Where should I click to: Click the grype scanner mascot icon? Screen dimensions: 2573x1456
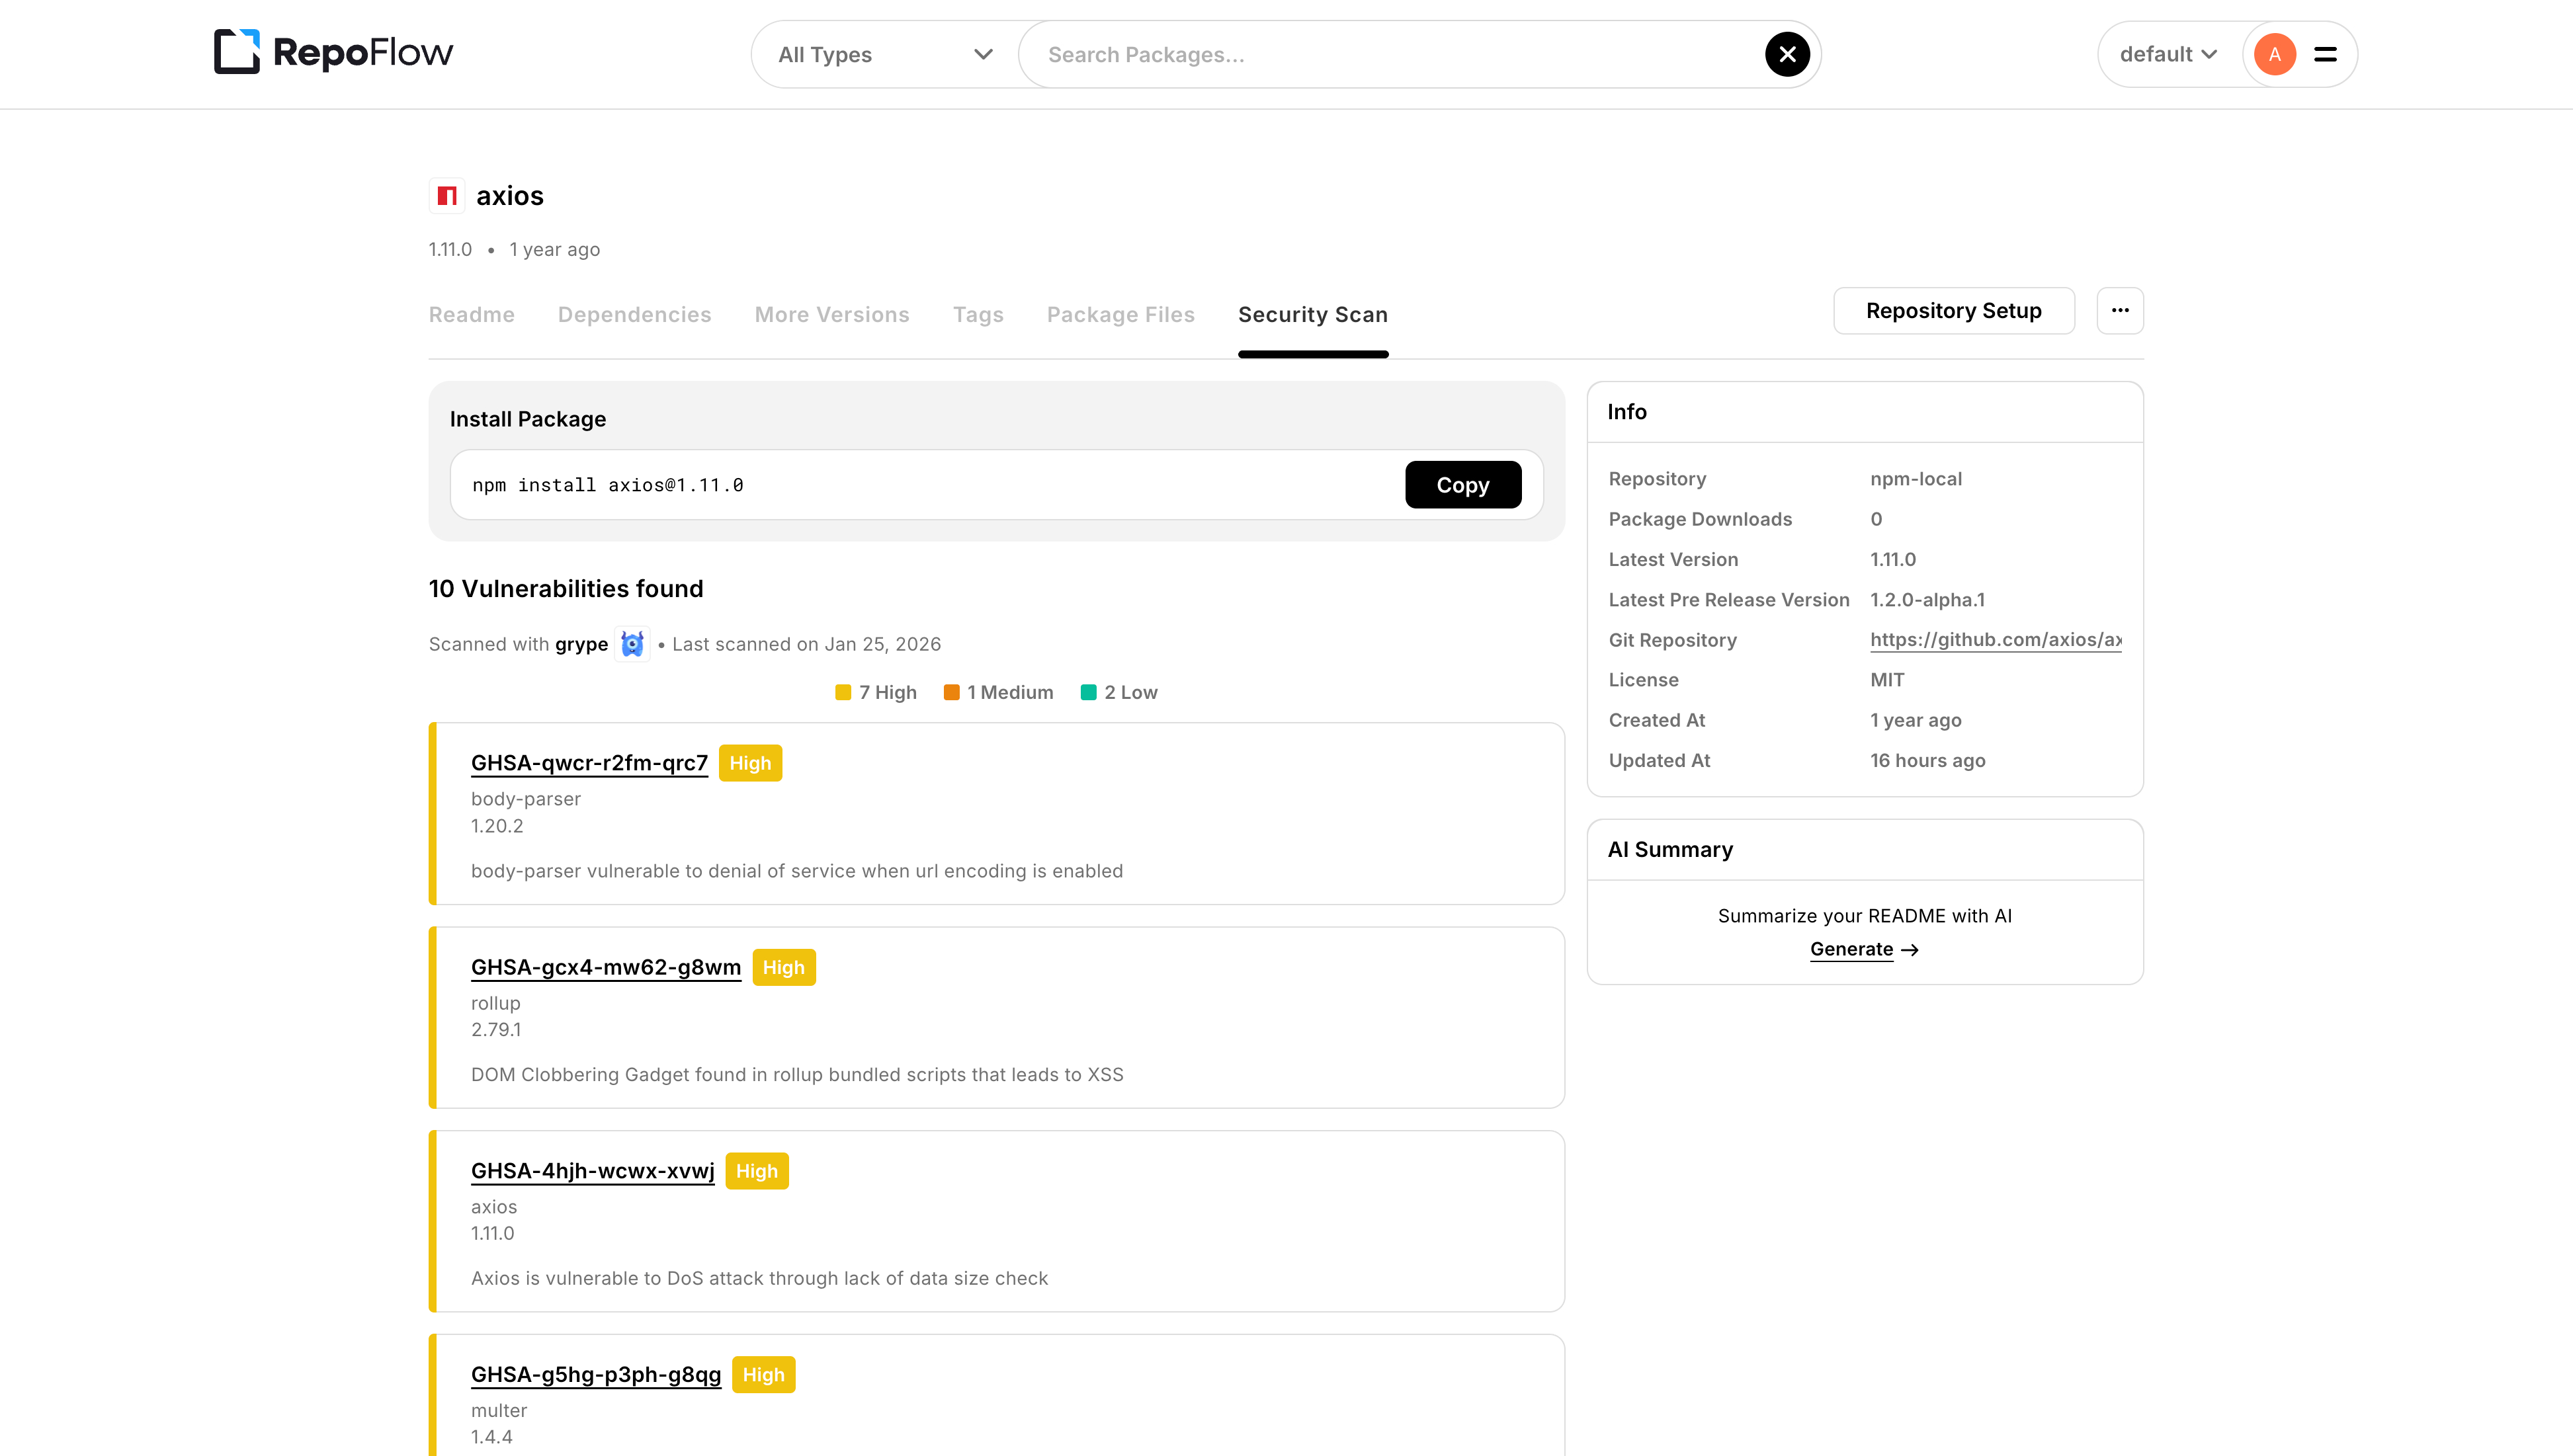[x=632, y=644]
